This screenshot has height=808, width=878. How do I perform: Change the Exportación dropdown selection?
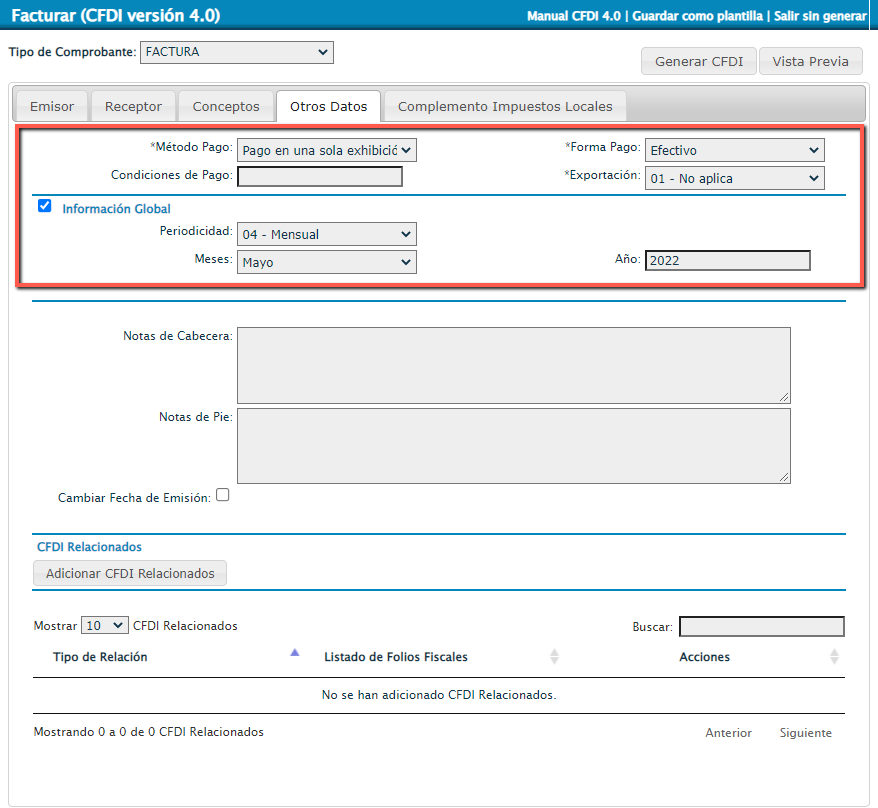click(x=734, y=178)
